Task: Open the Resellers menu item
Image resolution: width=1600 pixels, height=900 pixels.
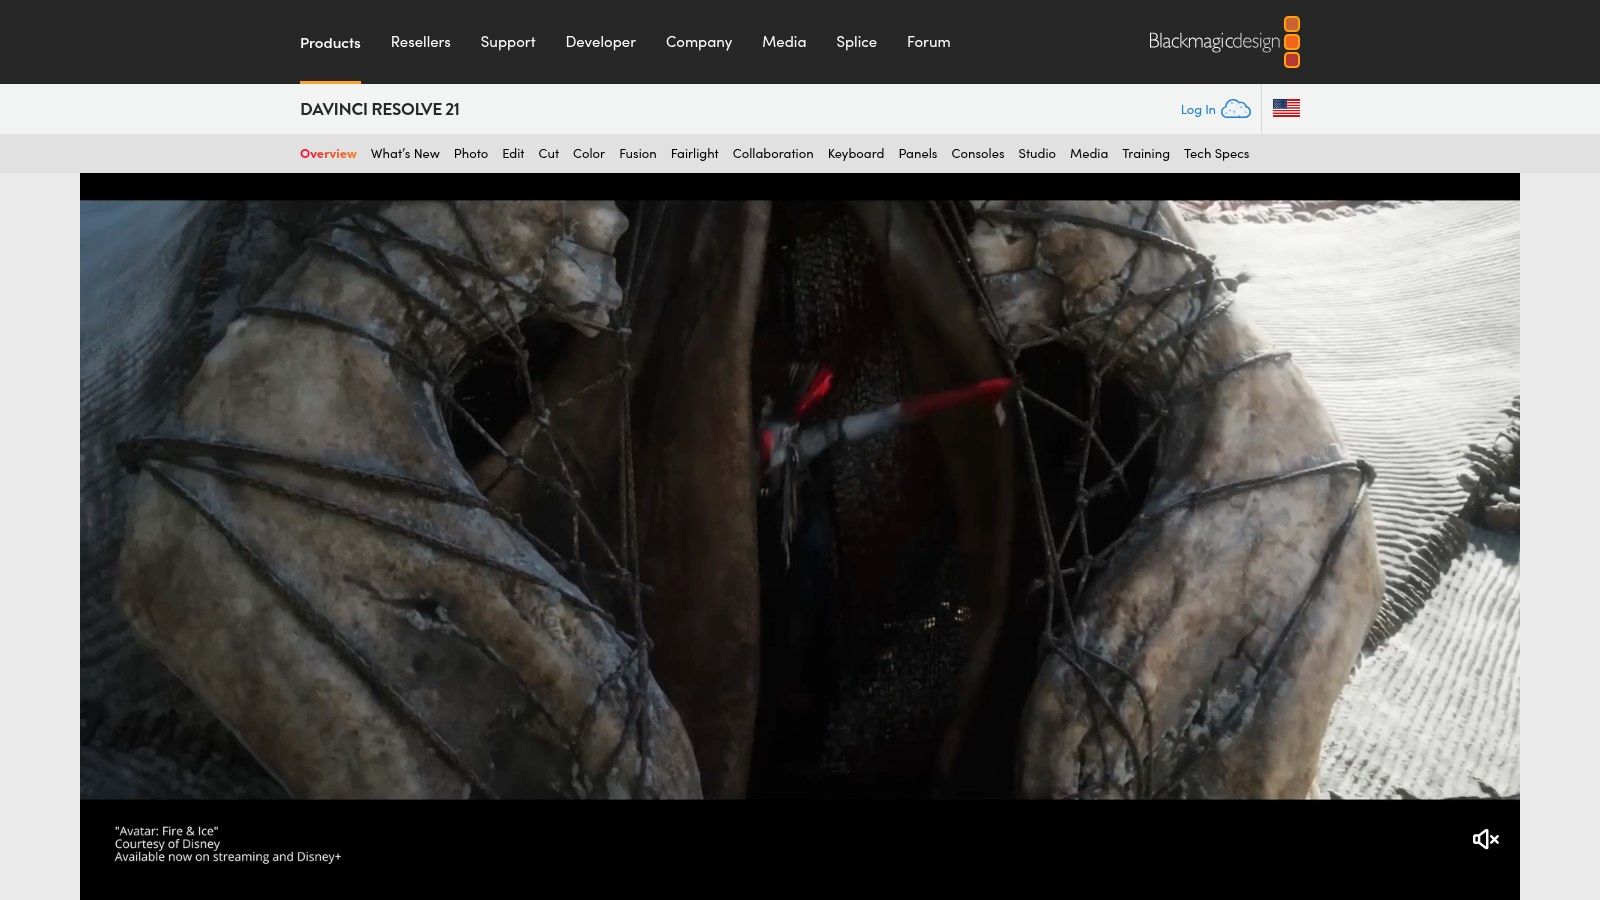Action: (x=420, y=42)
